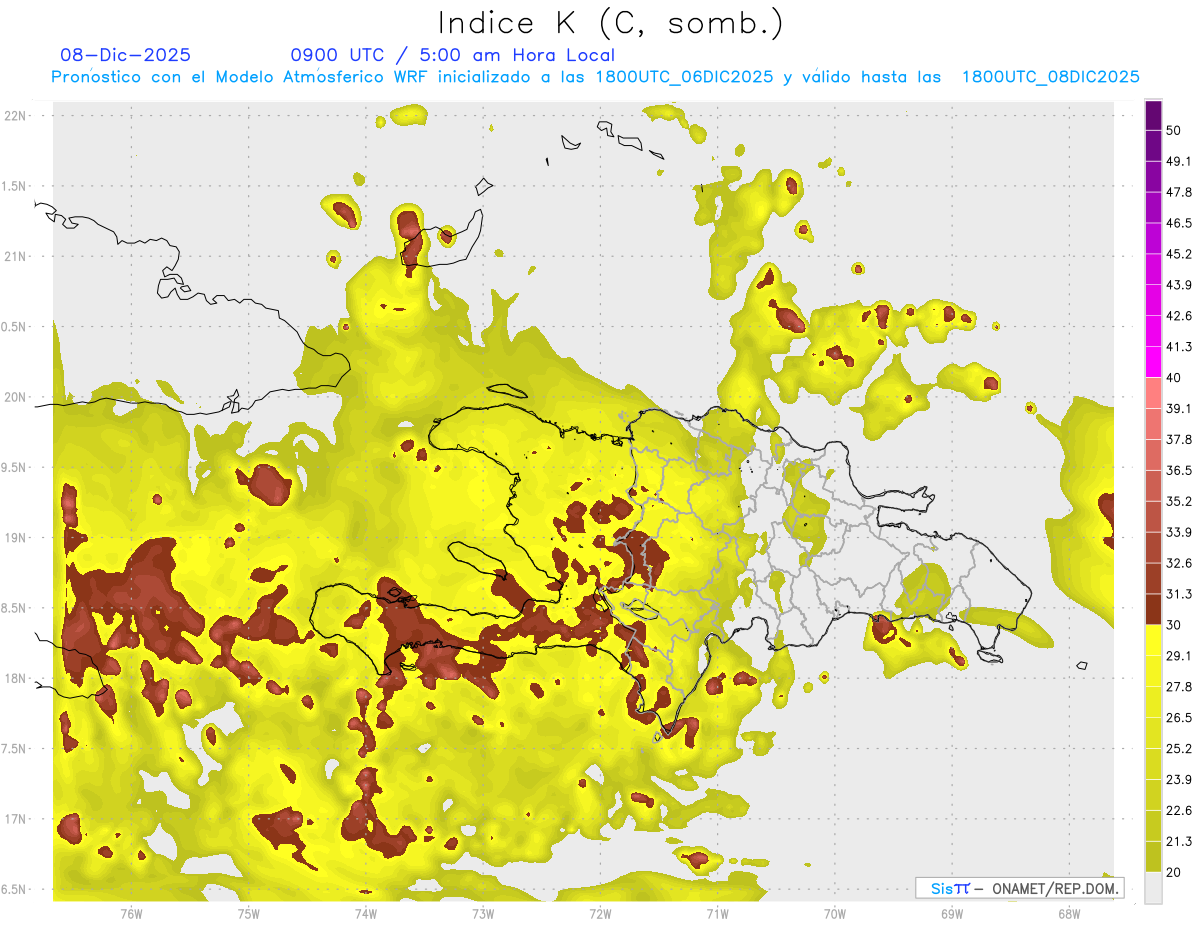Click the "7.5N" latitude label
Viewport: 1200px width, 927px height.
15,748
